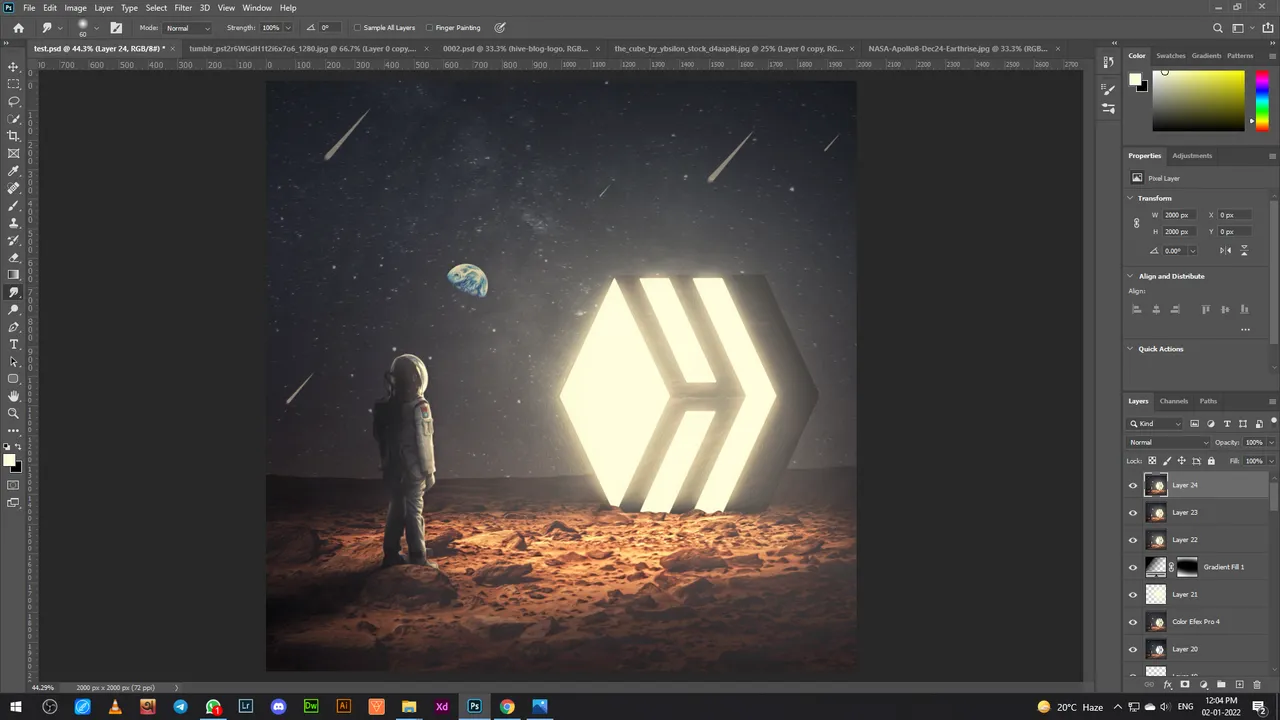Image resolution: width=1280 pixels, height=720 pixels.
Task: Open the layer filter Kind dropdown
Action: point(1155,424)
